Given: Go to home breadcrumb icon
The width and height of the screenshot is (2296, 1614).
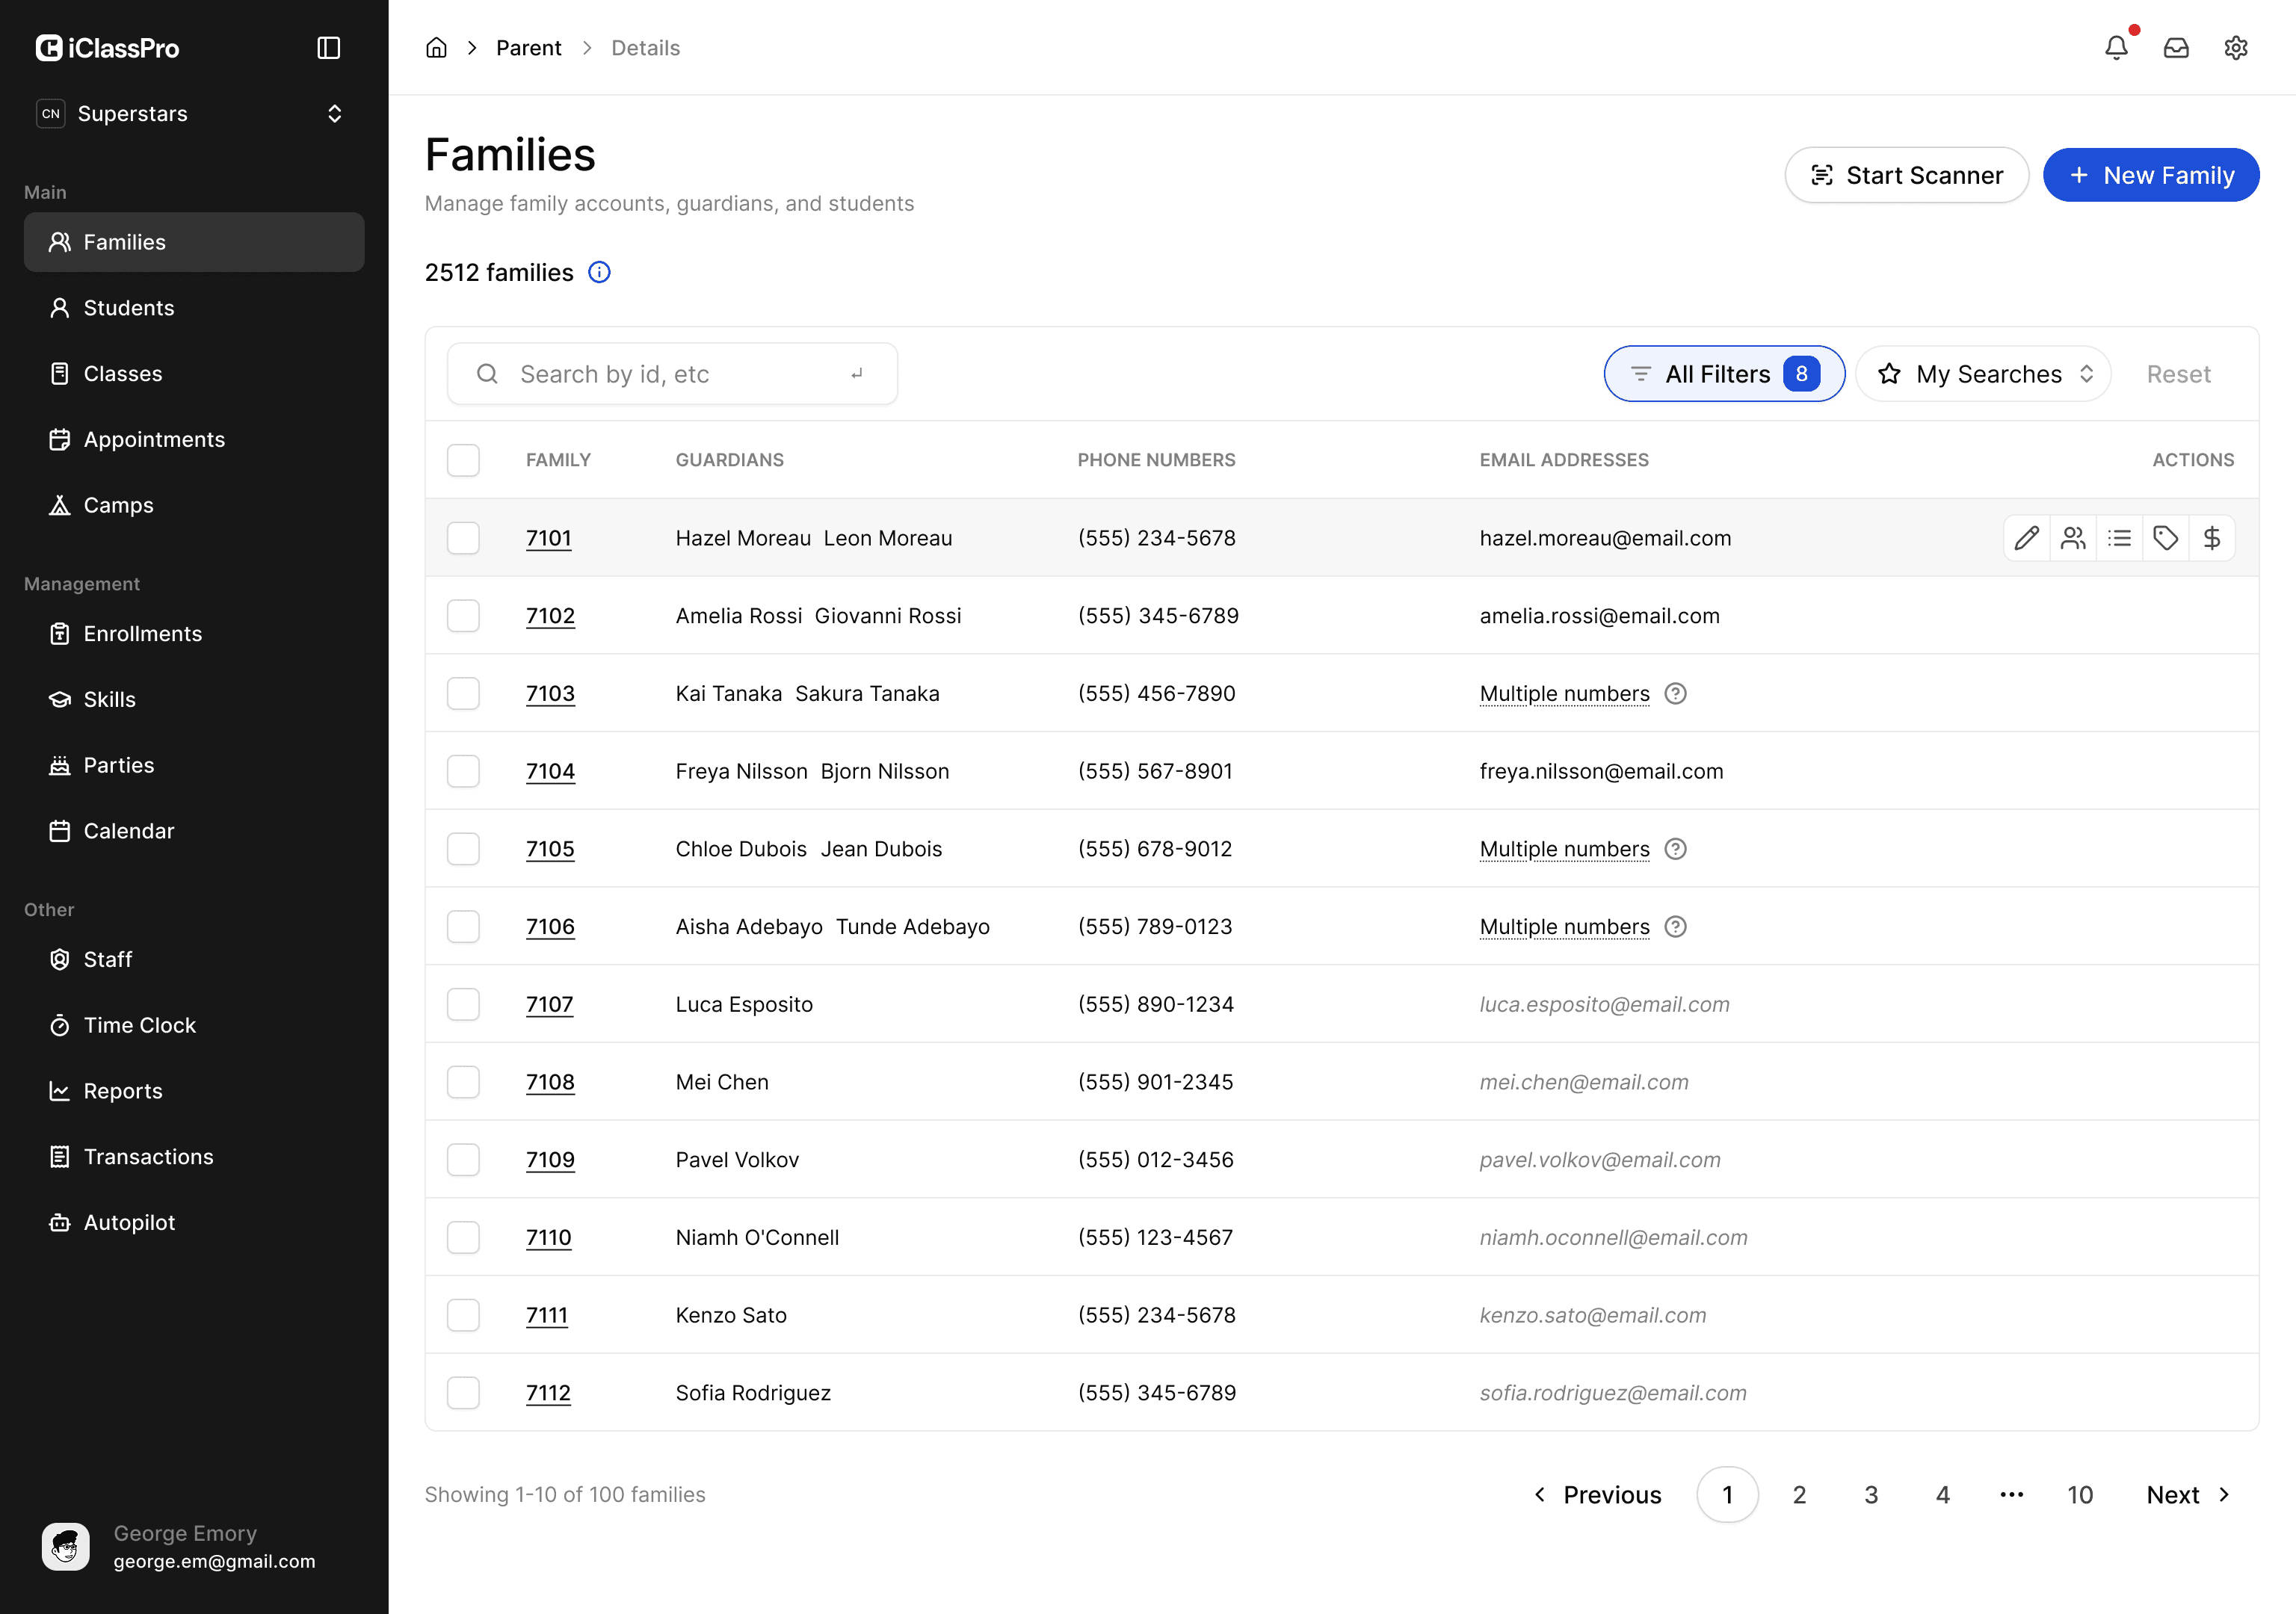Looking at the screenshot, I should pyautogui.click(x=436, y=48).
